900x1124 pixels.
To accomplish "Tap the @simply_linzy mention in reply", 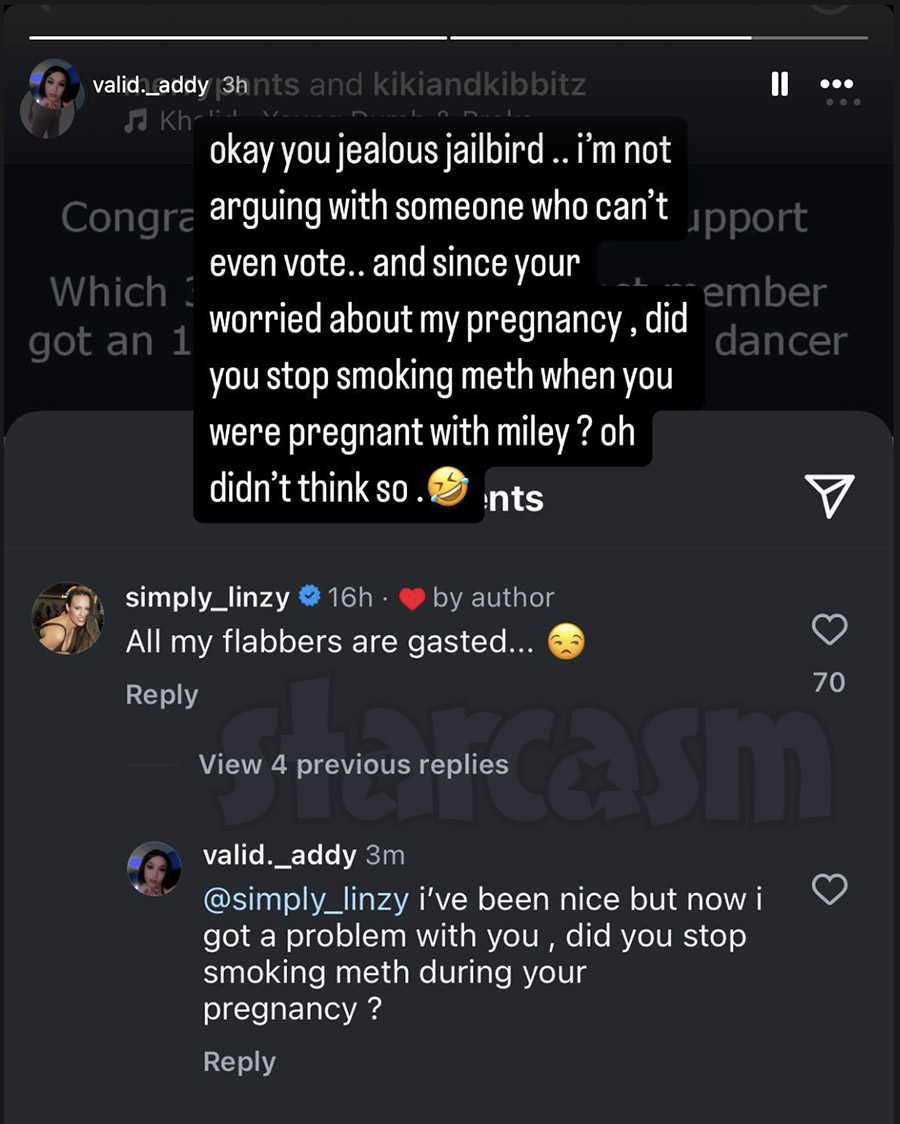I will tap(305, 899).
